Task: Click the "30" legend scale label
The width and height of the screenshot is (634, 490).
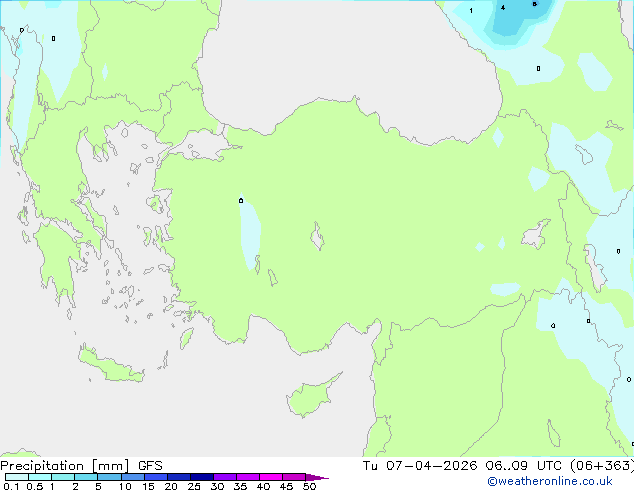Action: (217, 486)
